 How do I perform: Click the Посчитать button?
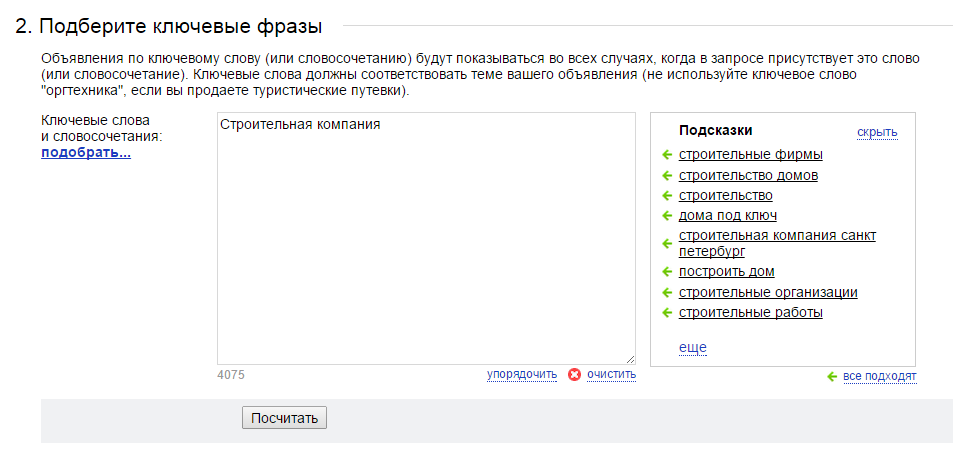tap(284, 418)
